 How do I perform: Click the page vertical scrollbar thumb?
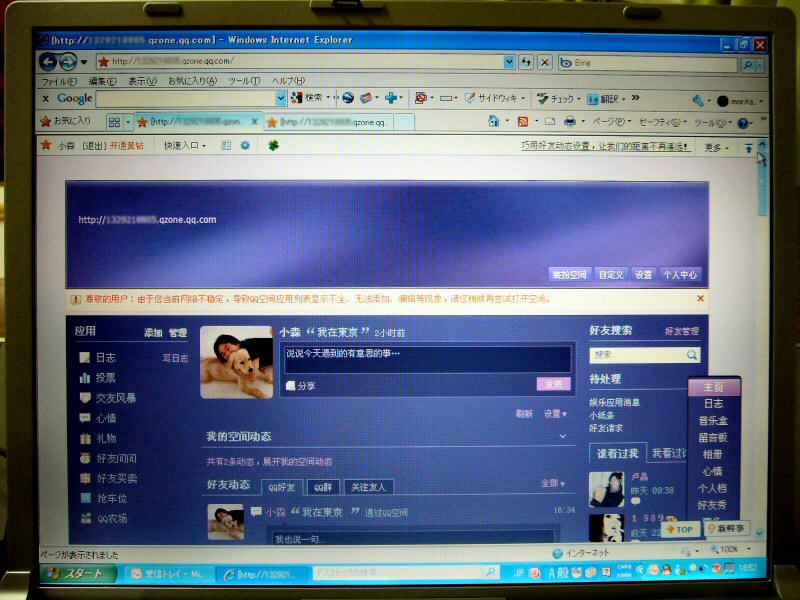click(762, 185)
